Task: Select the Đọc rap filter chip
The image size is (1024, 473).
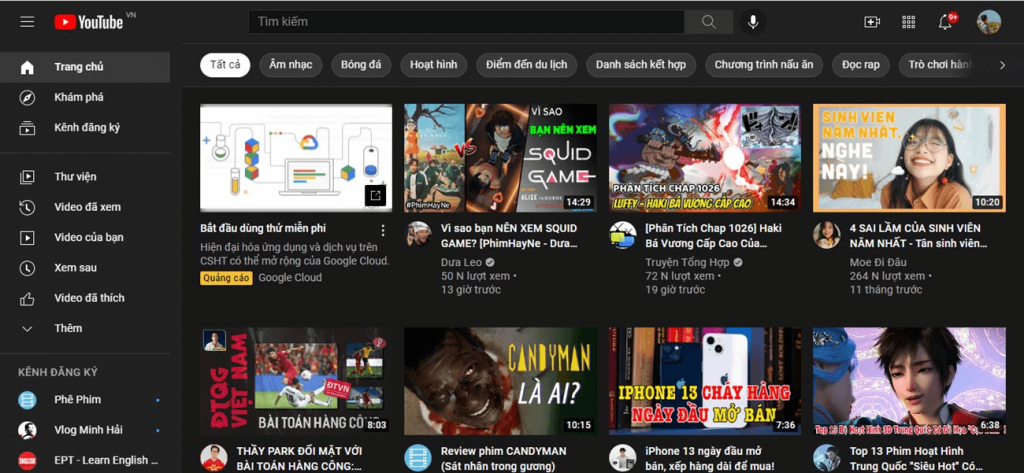Action: tap(861, 65)
